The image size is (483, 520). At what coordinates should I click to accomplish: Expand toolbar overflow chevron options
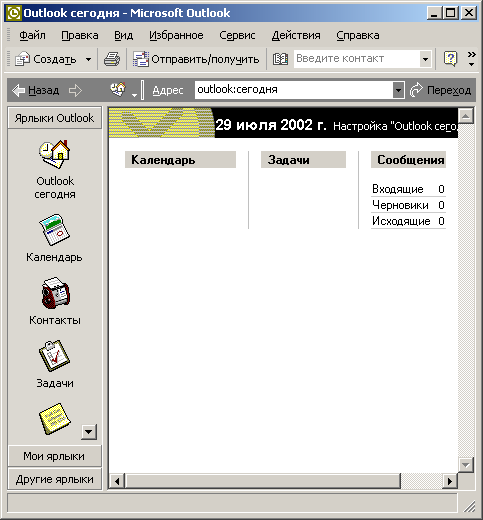point(471,59)
